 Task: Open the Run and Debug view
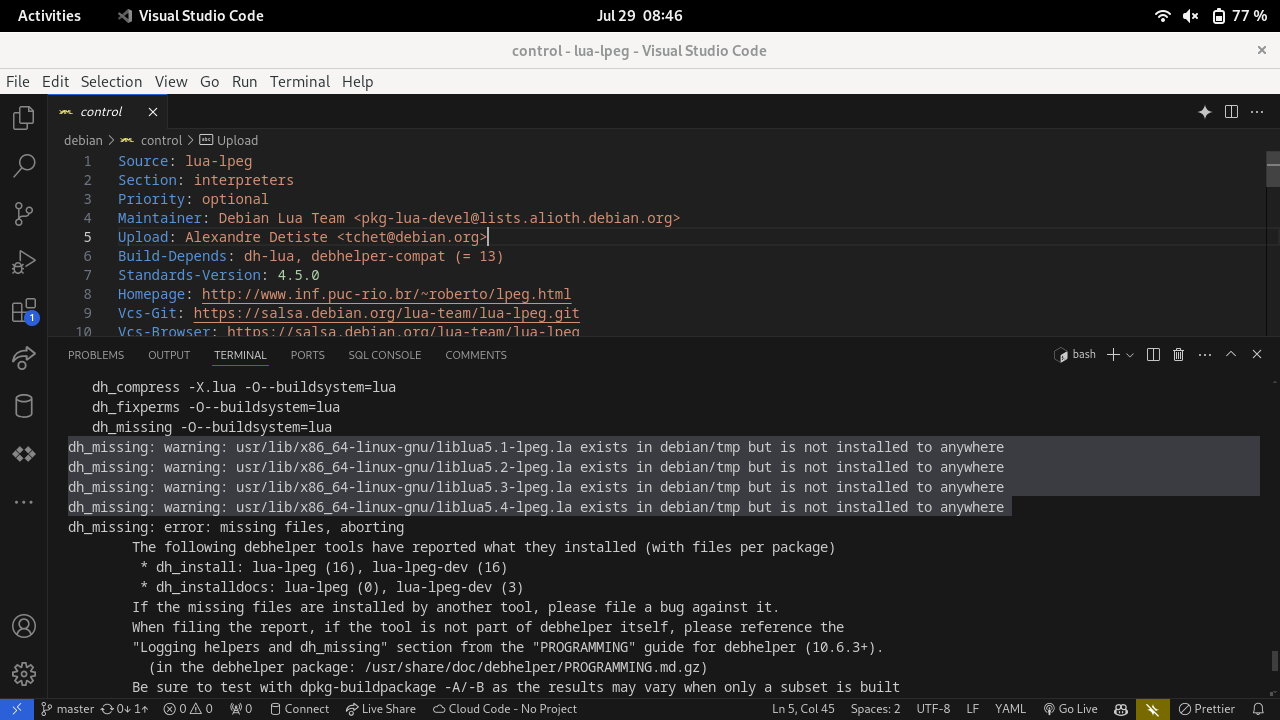click(x=24, y=262)
